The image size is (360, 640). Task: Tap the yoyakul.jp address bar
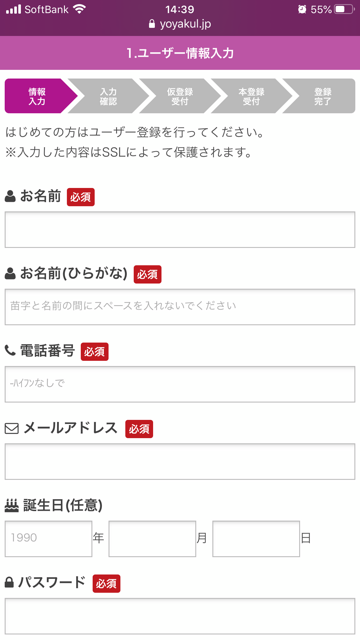pyautogui.click(x=180, y=24)
